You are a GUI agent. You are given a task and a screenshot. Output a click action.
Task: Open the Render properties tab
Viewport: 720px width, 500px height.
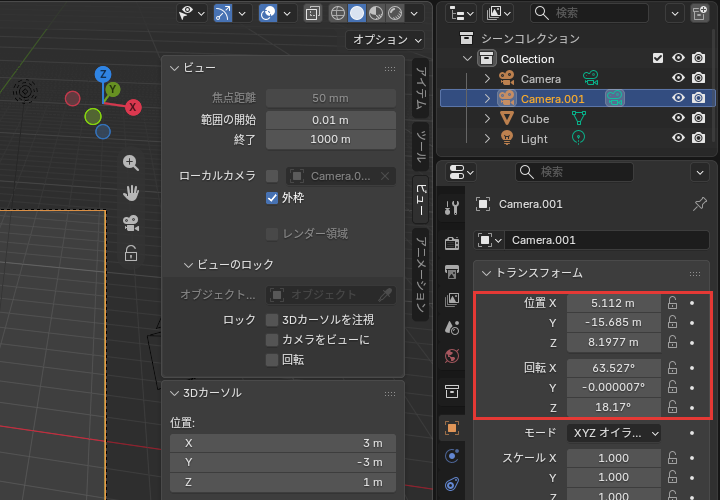452,243
